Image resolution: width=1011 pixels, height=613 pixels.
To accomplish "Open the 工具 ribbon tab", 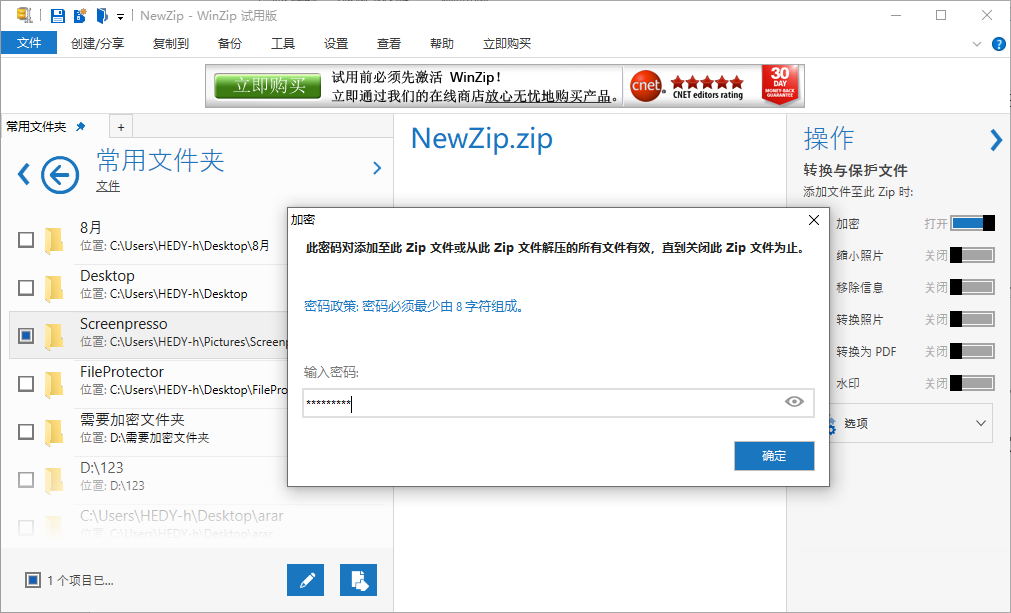I will (x=283, y=43).
